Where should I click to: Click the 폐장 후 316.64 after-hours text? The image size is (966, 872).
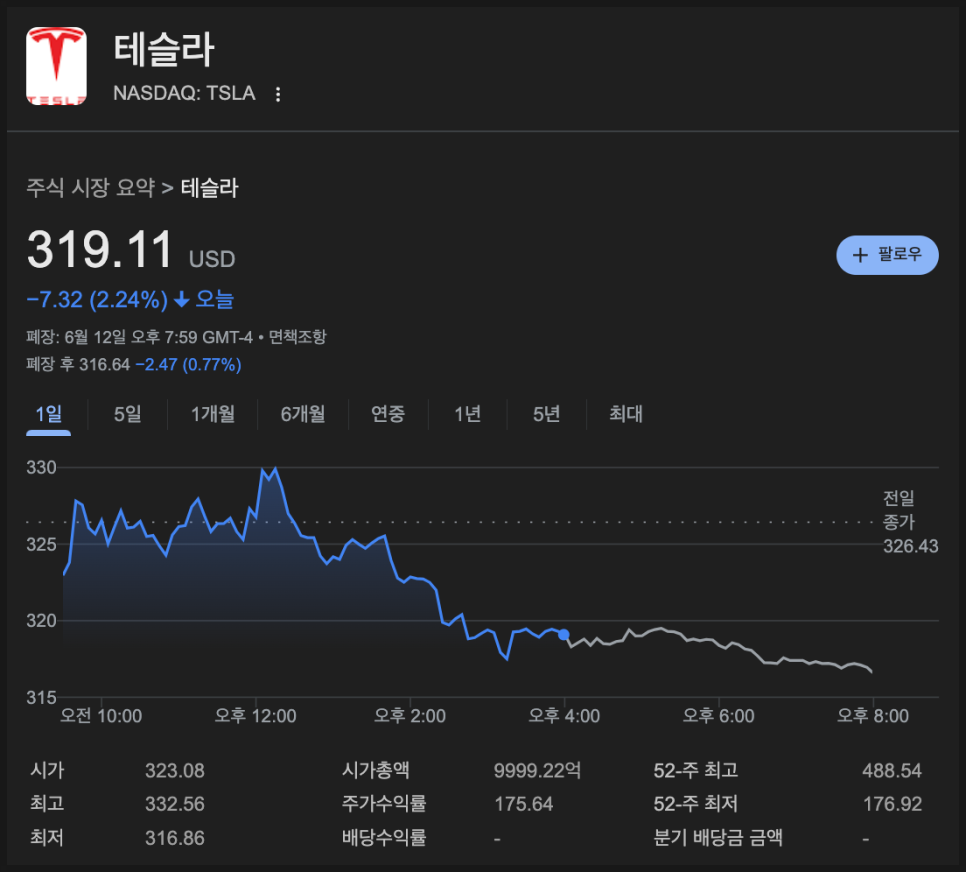(x=78, y=365)
